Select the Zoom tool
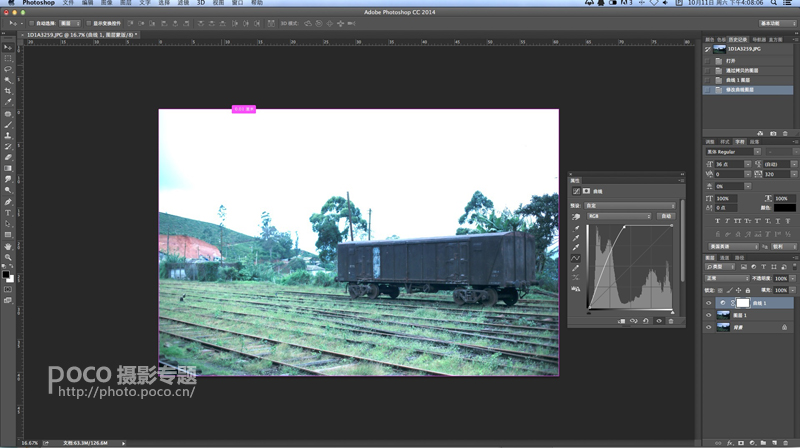Viewport: 800px width, 448px height. point(8,257)
